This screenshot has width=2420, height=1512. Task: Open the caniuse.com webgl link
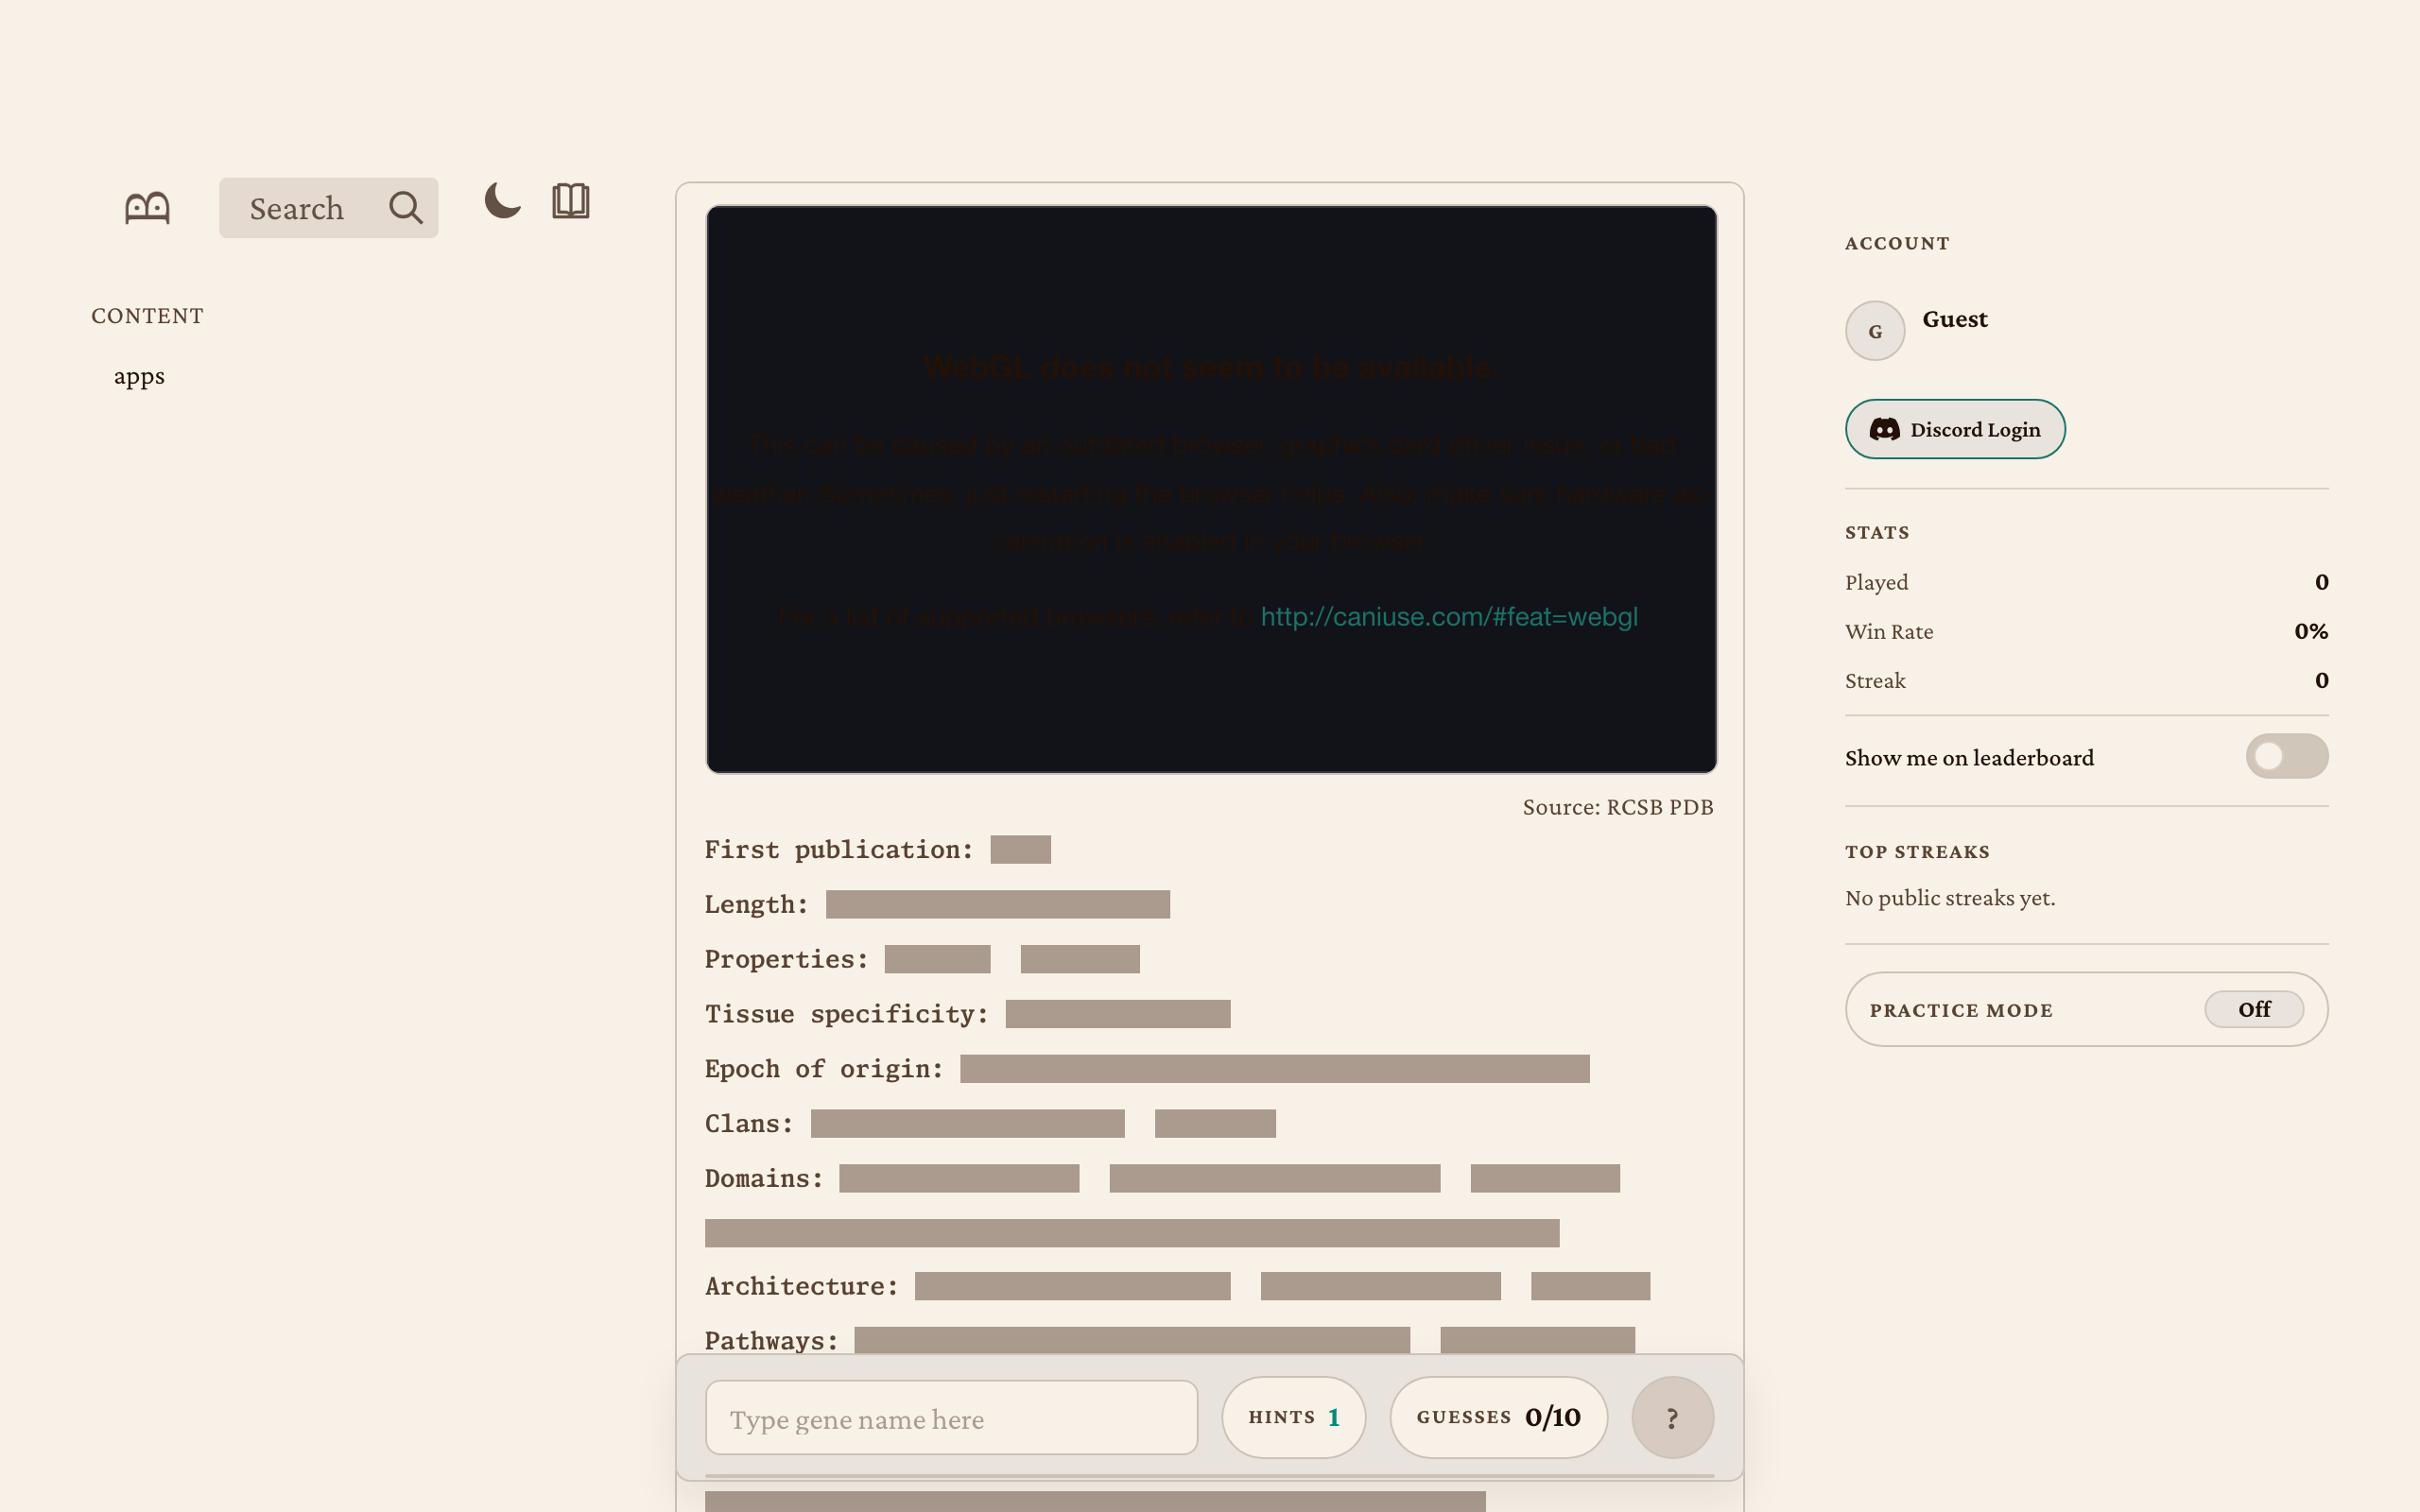[1448, 617]
